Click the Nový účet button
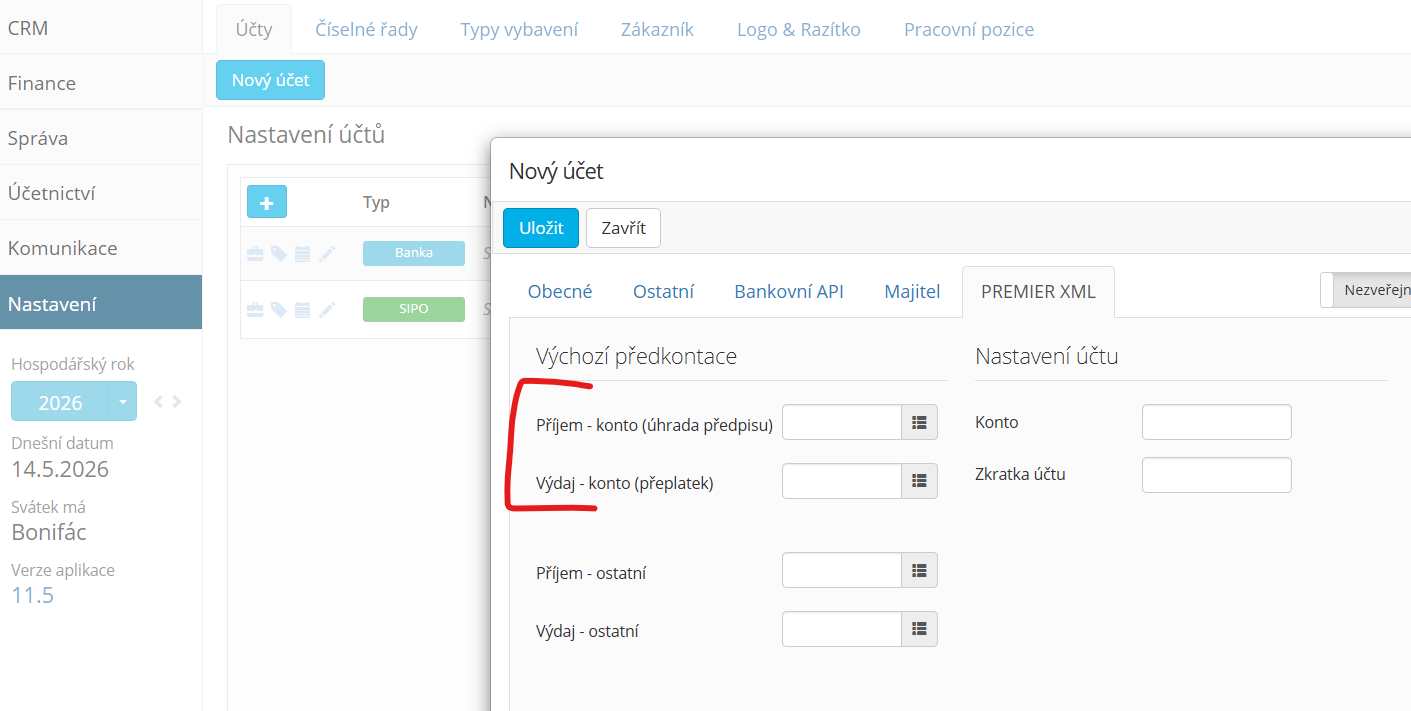Screen dimensions: 1411x711 270,80
